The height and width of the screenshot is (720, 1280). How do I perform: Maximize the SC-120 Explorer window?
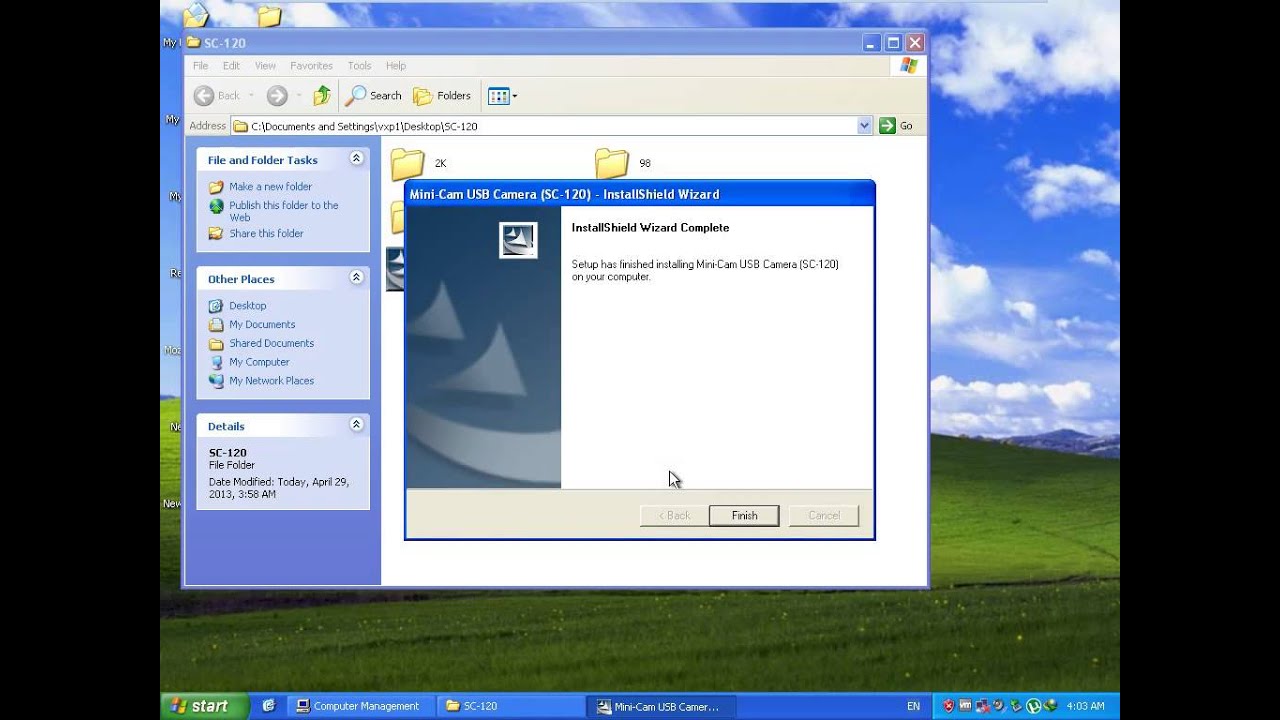pyautogui.click(x=893, y=43)
